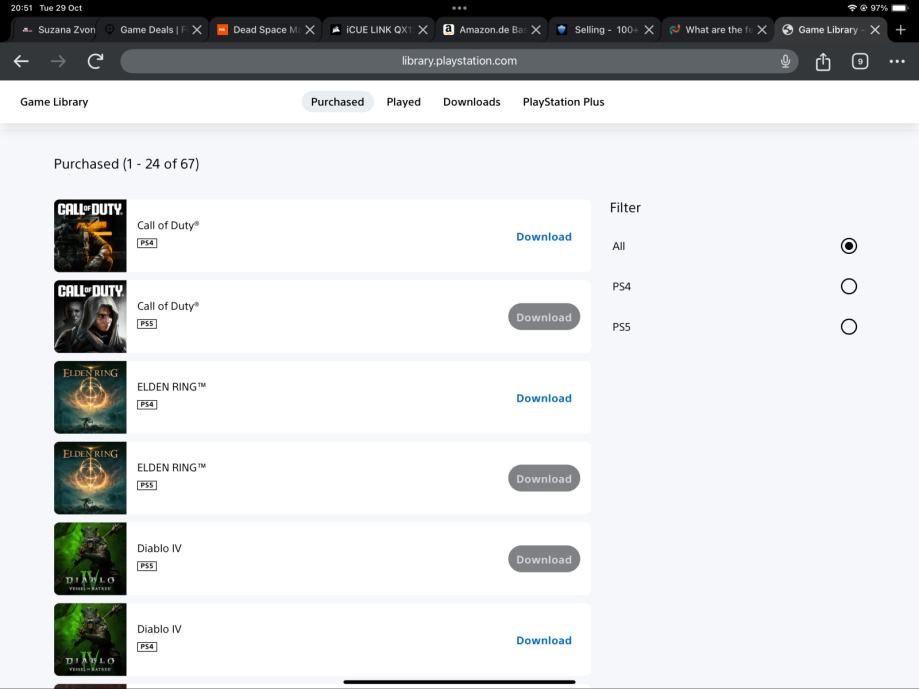Close the What are the tab
Image resolution: width=919 pixels, height=689 pixels.
point(762,29)
